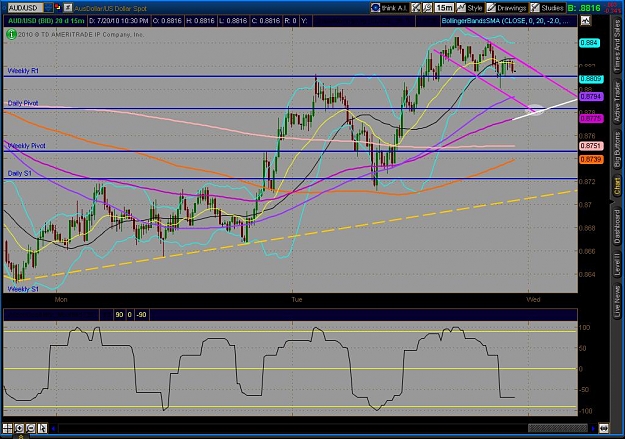Viewport: 625px width, 439px height.
Task: Click the orange 0.8739 price bubble
Action: pyautogui.click(x=591, y=159)
